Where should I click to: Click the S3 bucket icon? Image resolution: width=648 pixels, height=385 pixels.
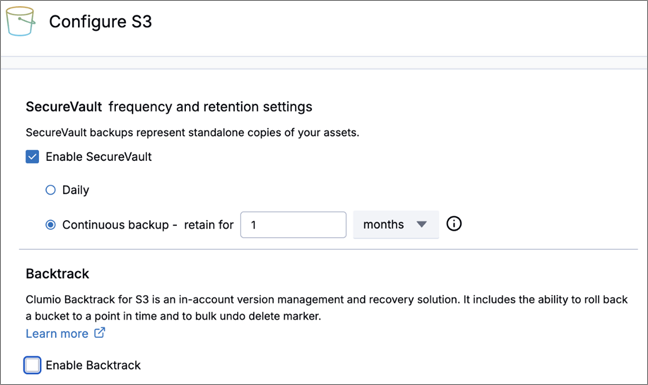20,21
